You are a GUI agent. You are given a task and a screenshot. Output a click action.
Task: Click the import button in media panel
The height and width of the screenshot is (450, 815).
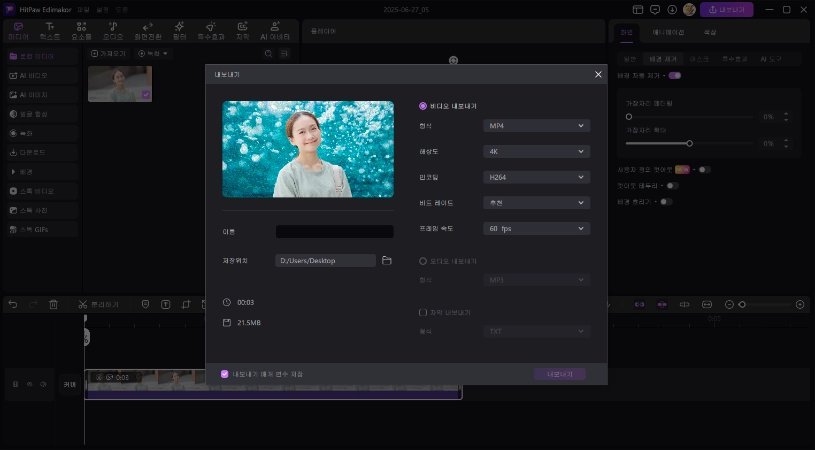click(x=109, y=54)
